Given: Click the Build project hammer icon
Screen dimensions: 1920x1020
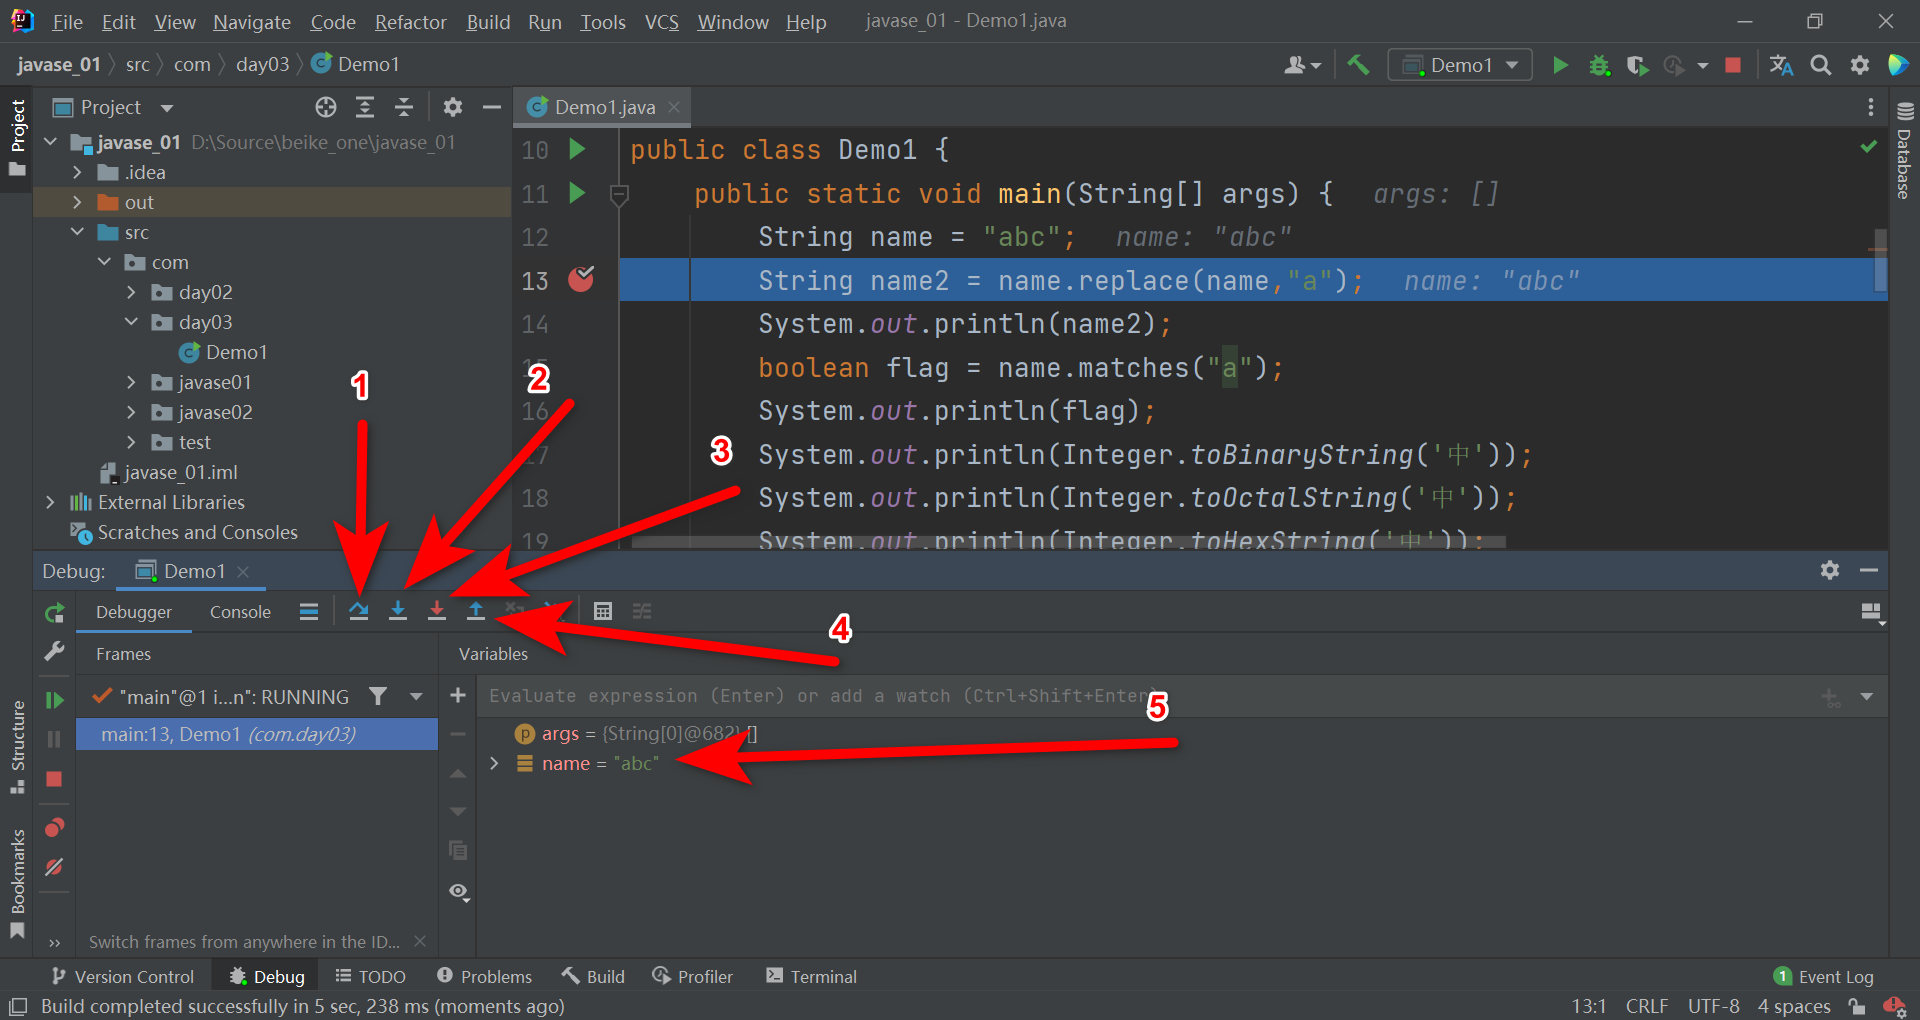Looking at the screenshot, I should (x=1358, y=65).
